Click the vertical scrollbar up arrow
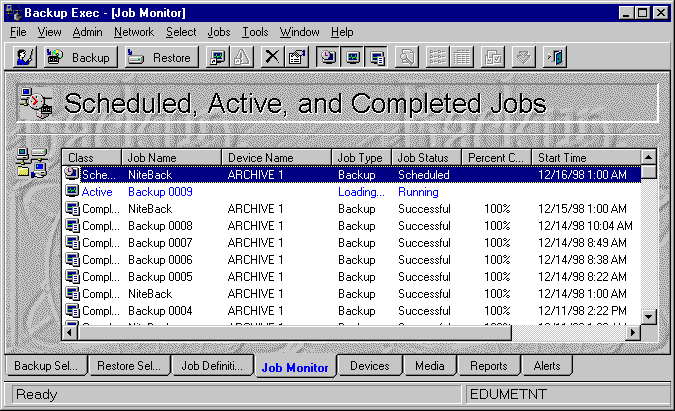This screenshot has height=411, width=675. click(649, 157)
